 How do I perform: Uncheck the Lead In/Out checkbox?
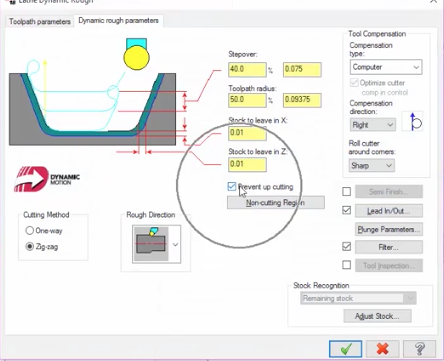pyautogui.click(x=347, y=210)
